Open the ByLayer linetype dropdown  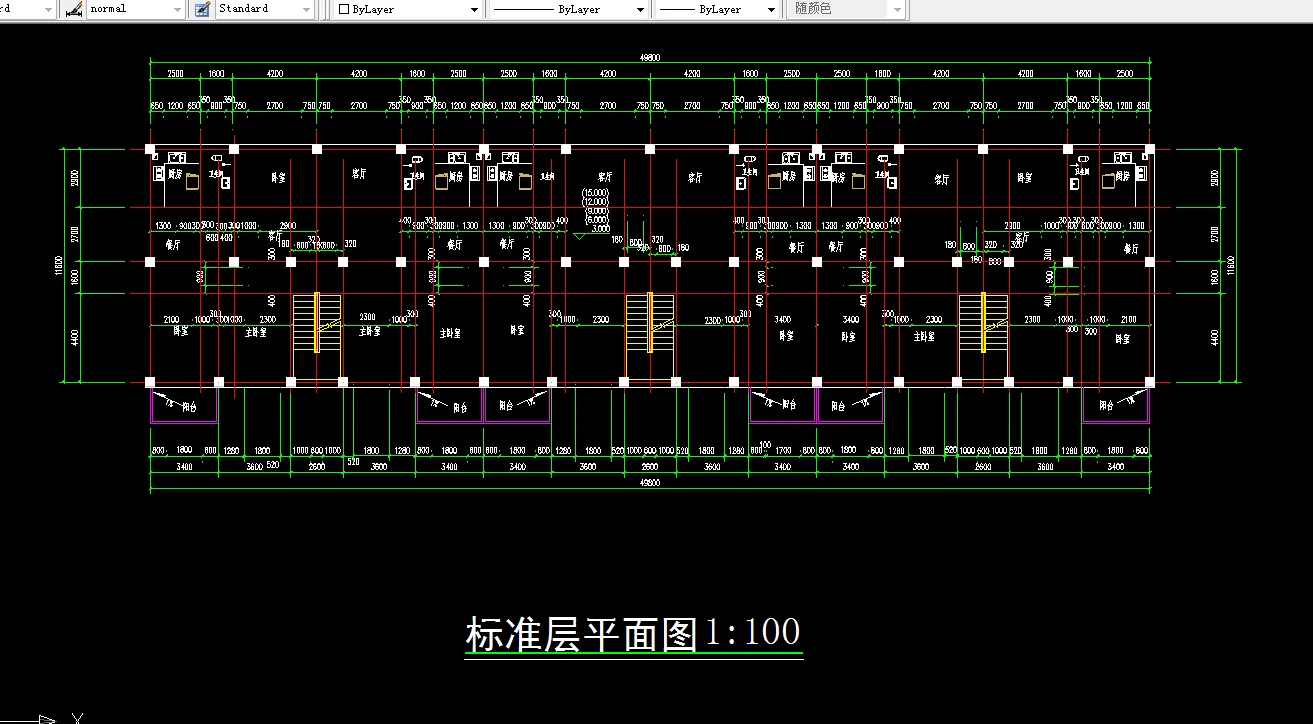coord(568,9)
